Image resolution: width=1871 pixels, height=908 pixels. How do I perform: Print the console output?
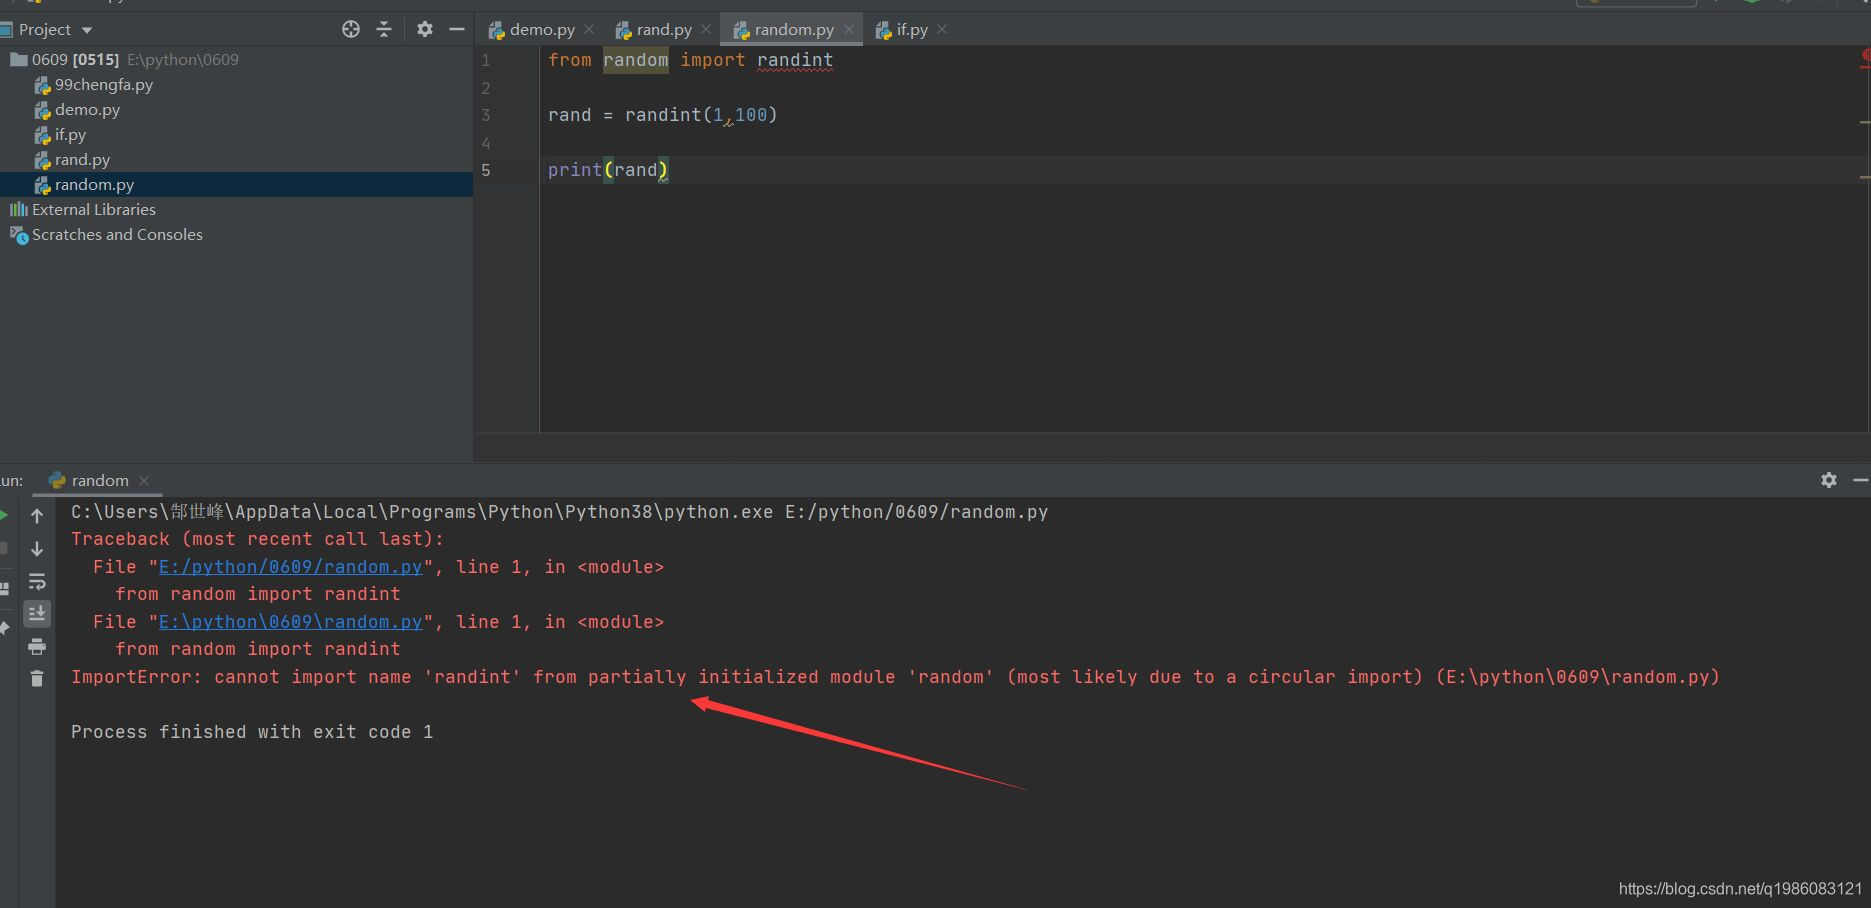(37, 647)
